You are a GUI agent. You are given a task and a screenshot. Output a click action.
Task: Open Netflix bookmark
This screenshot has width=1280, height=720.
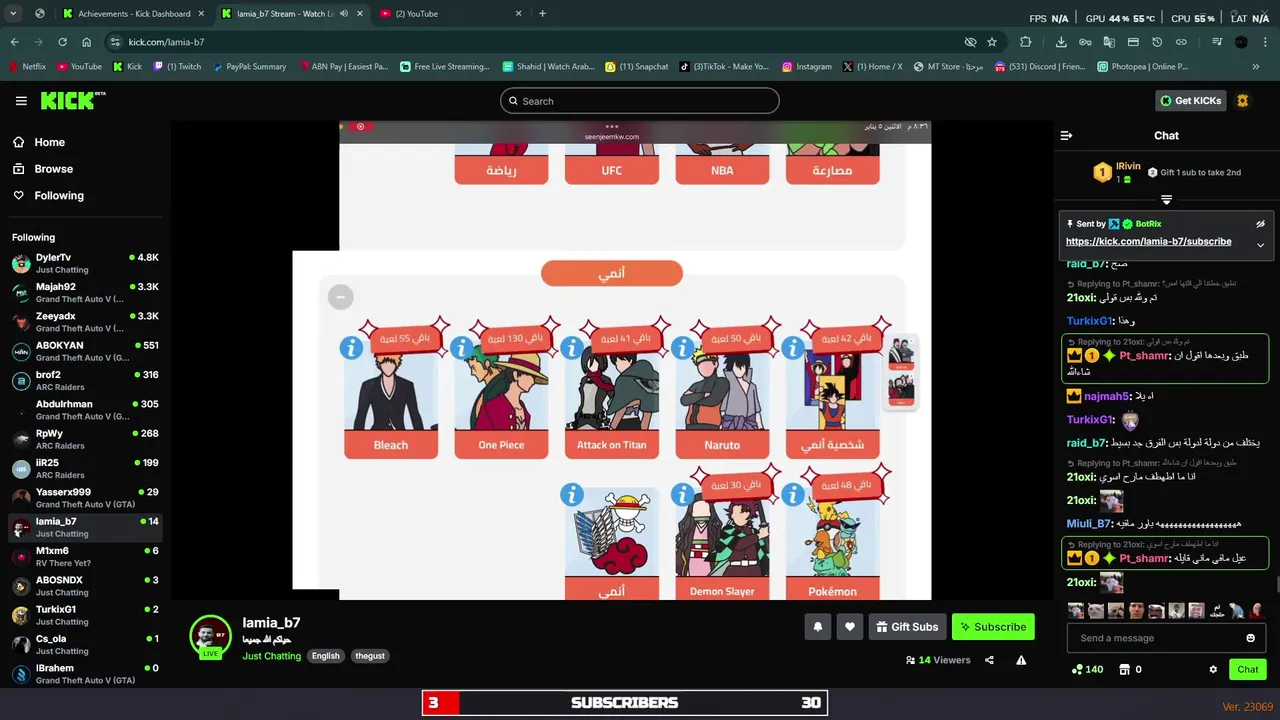[x=27, y=67]
